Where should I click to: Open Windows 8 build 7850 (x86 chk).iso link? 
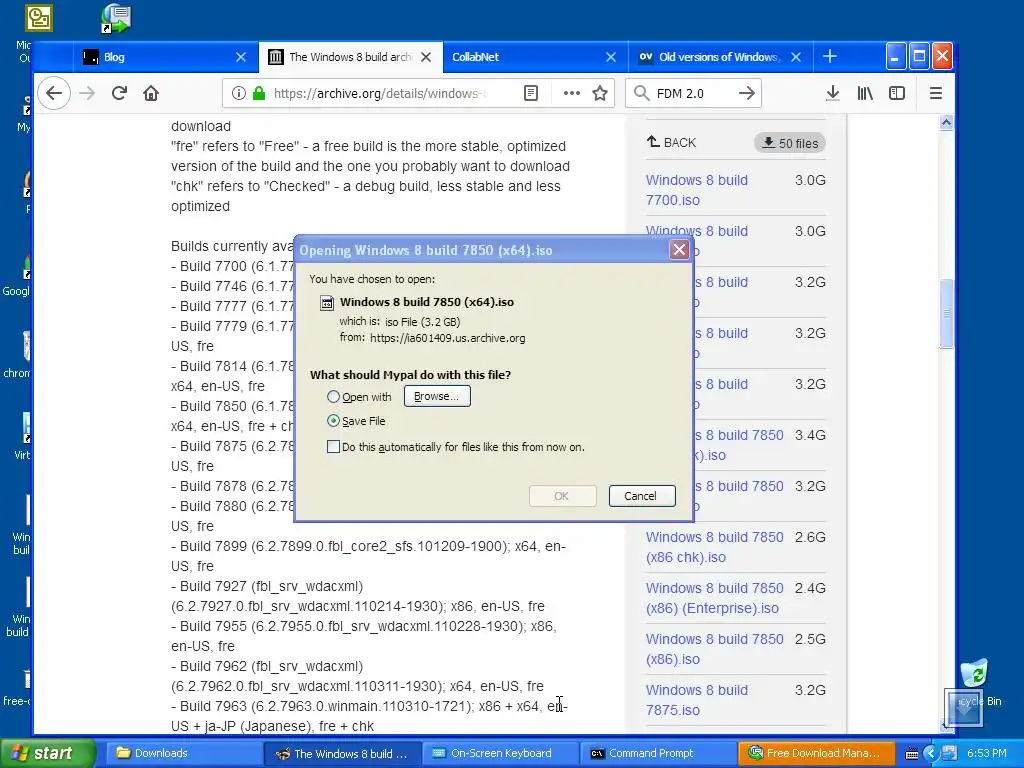(x=714, y=547)
